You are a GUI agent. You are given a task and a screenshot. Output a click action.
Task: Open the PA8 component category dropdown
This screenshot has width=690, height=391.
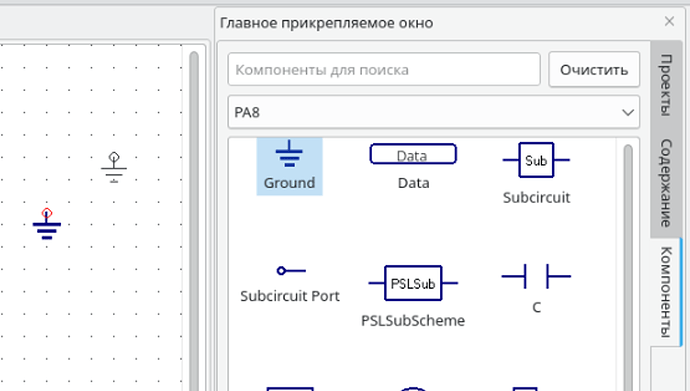[433, 113]
